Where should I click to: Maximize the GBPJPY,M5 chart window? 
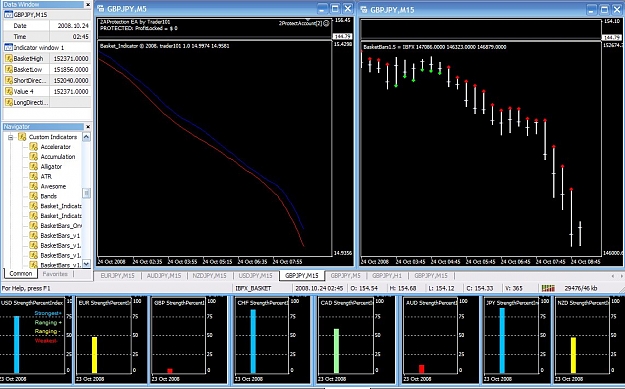[x=335, y=8]
